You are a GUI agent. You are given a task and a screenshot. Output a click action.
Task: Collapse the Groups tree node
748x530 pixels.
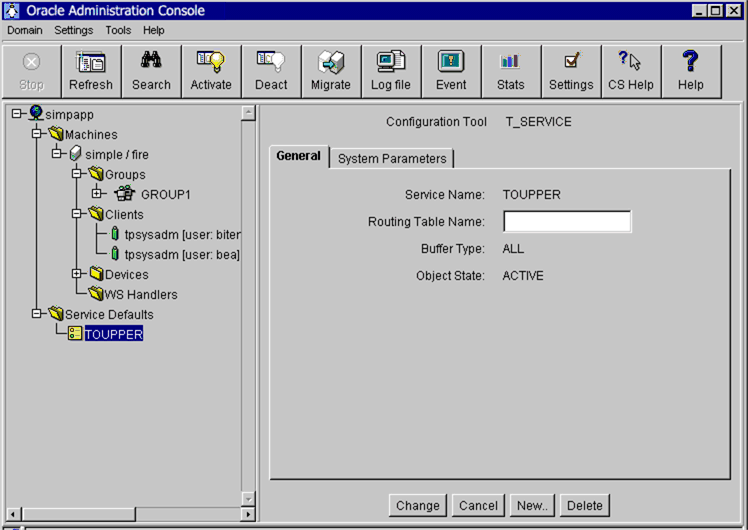coord(77,174)
